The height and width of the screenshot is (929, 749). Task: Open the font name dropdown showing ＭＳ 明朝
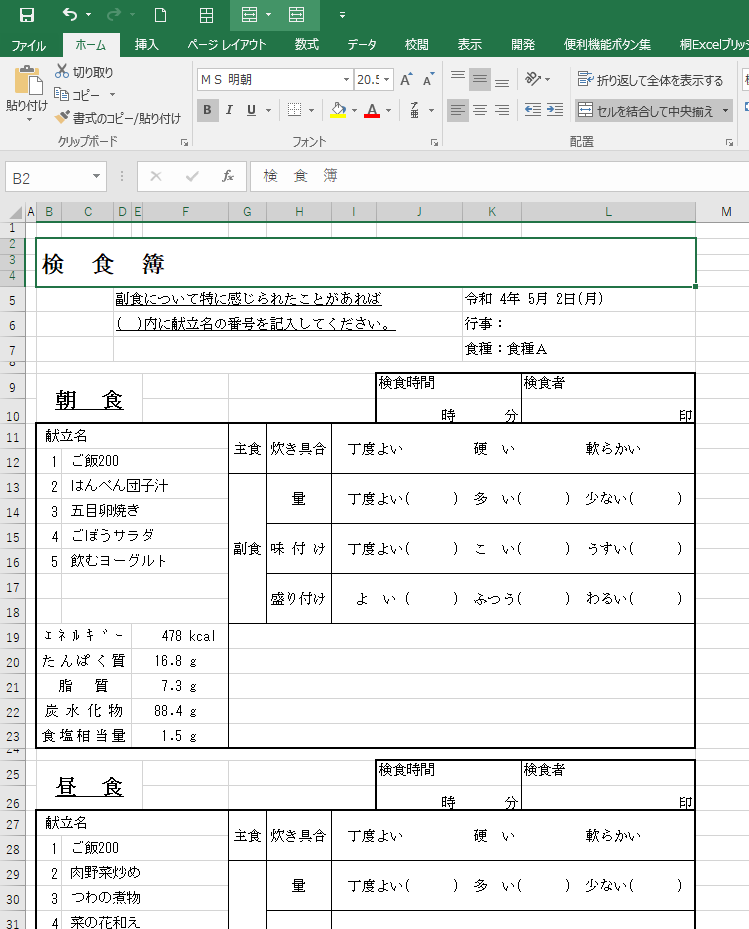pos(346,79)
